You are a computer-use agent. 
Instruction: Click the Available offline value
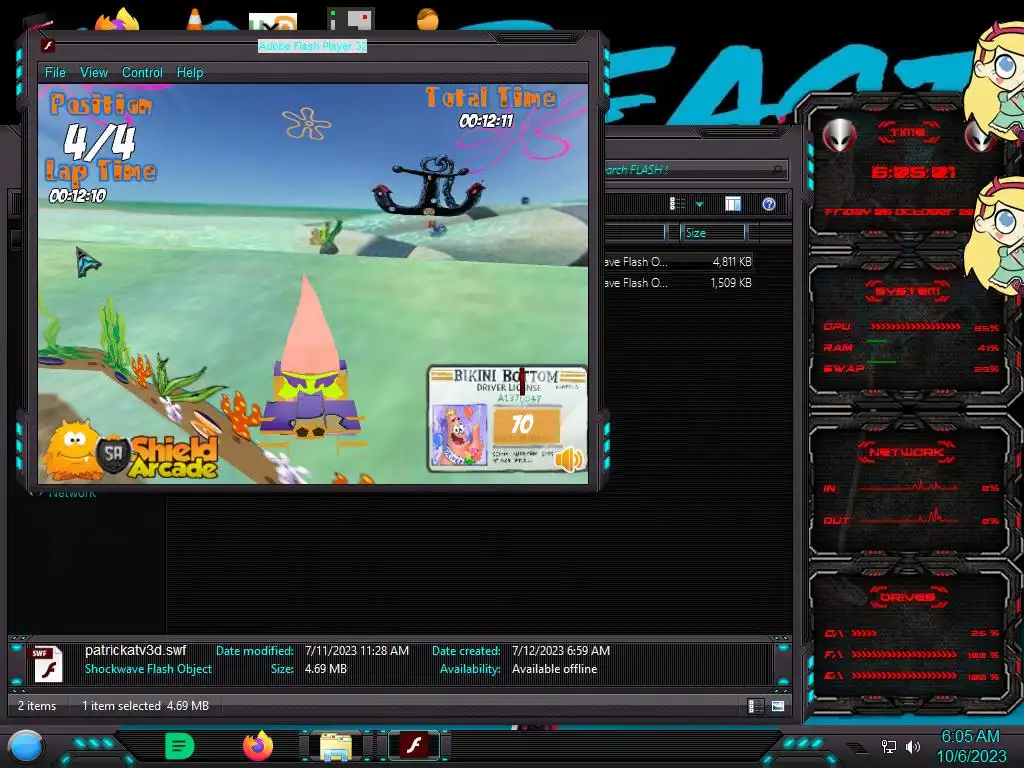click(554, 669)
